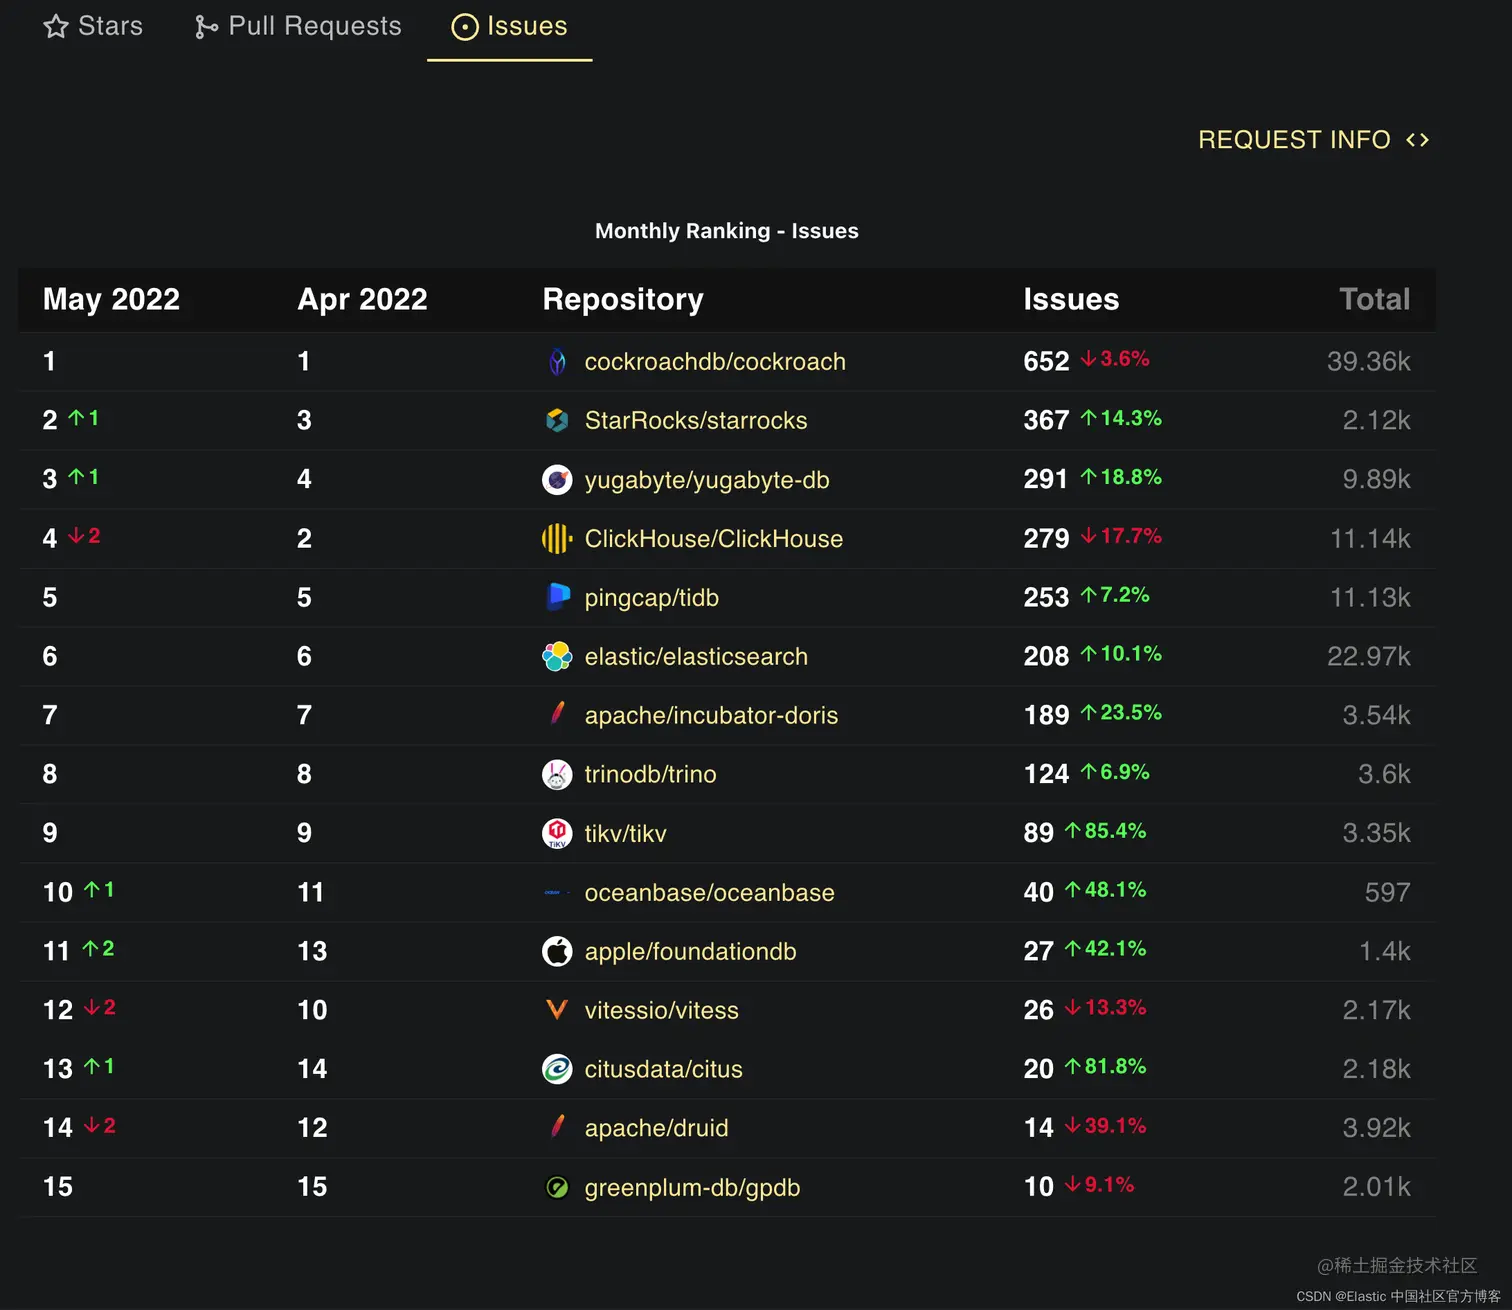
Task: Click the ClickHouse striped logo icon
Action: 557,539
